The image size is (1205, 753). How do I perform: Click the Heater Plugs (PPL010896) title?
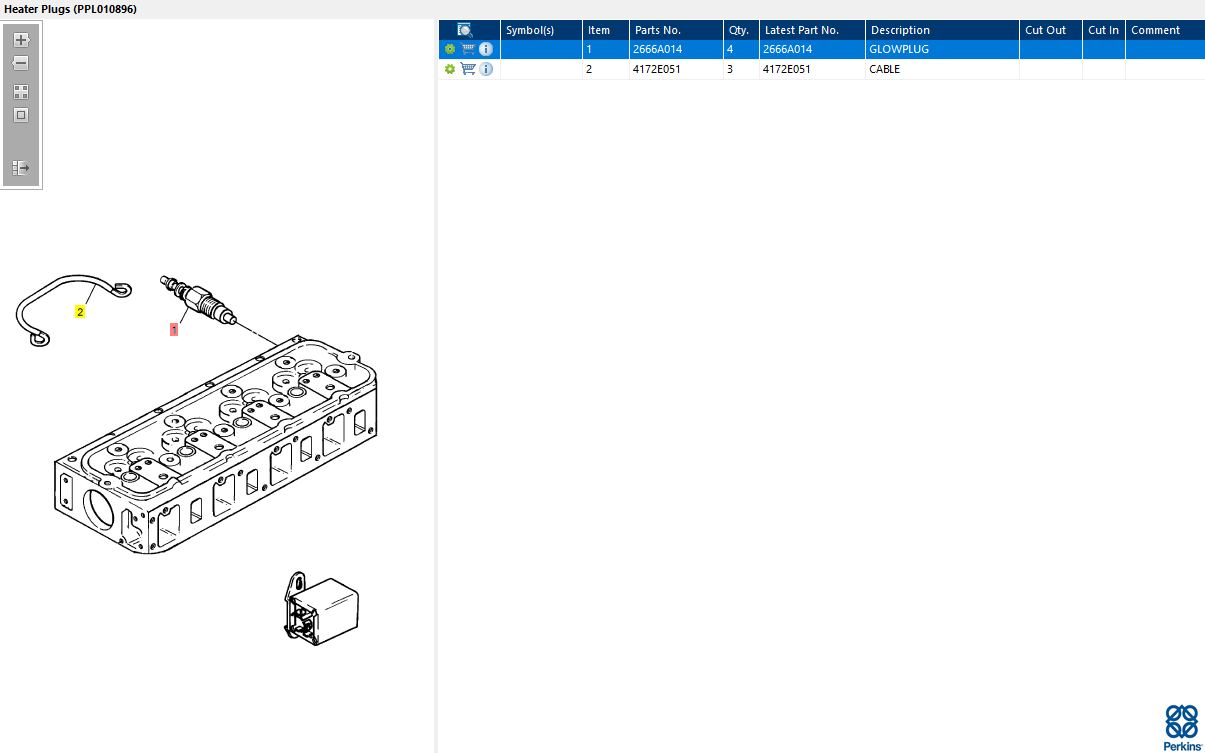pos(71,9)
